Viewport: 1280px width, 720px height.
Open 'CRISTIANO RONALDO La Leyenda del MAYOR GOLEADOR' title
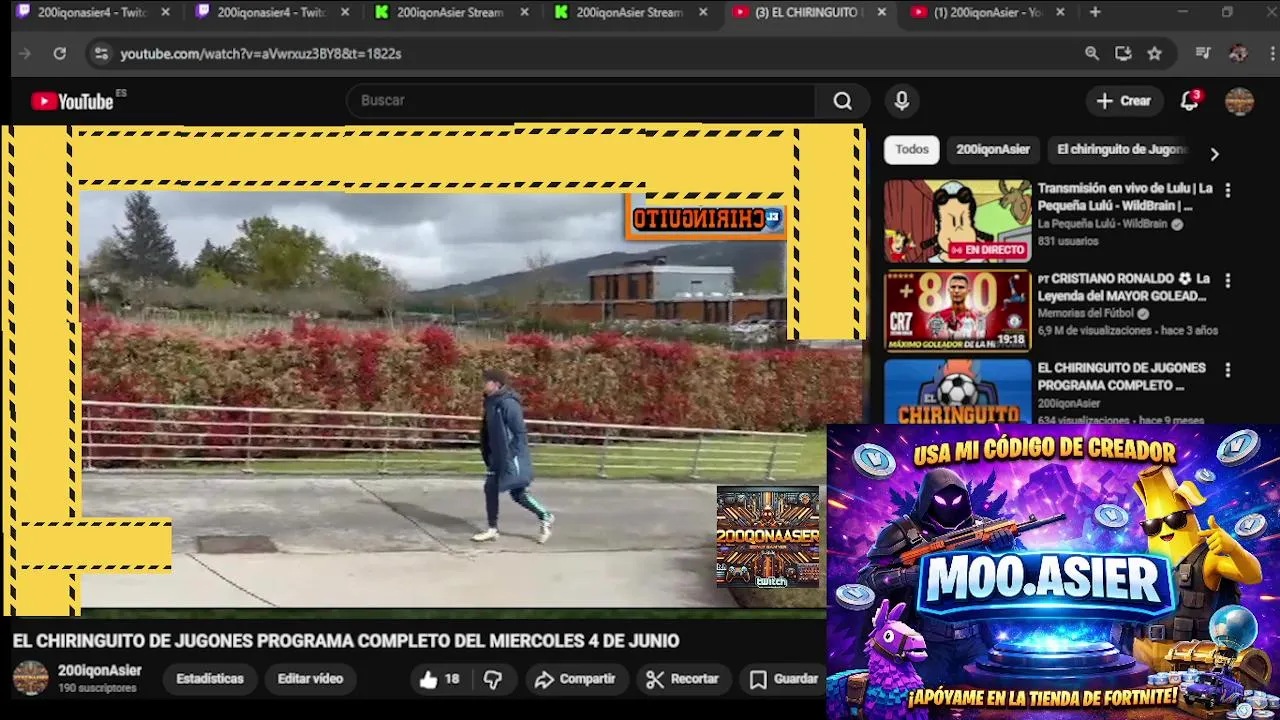[1124, 287]
